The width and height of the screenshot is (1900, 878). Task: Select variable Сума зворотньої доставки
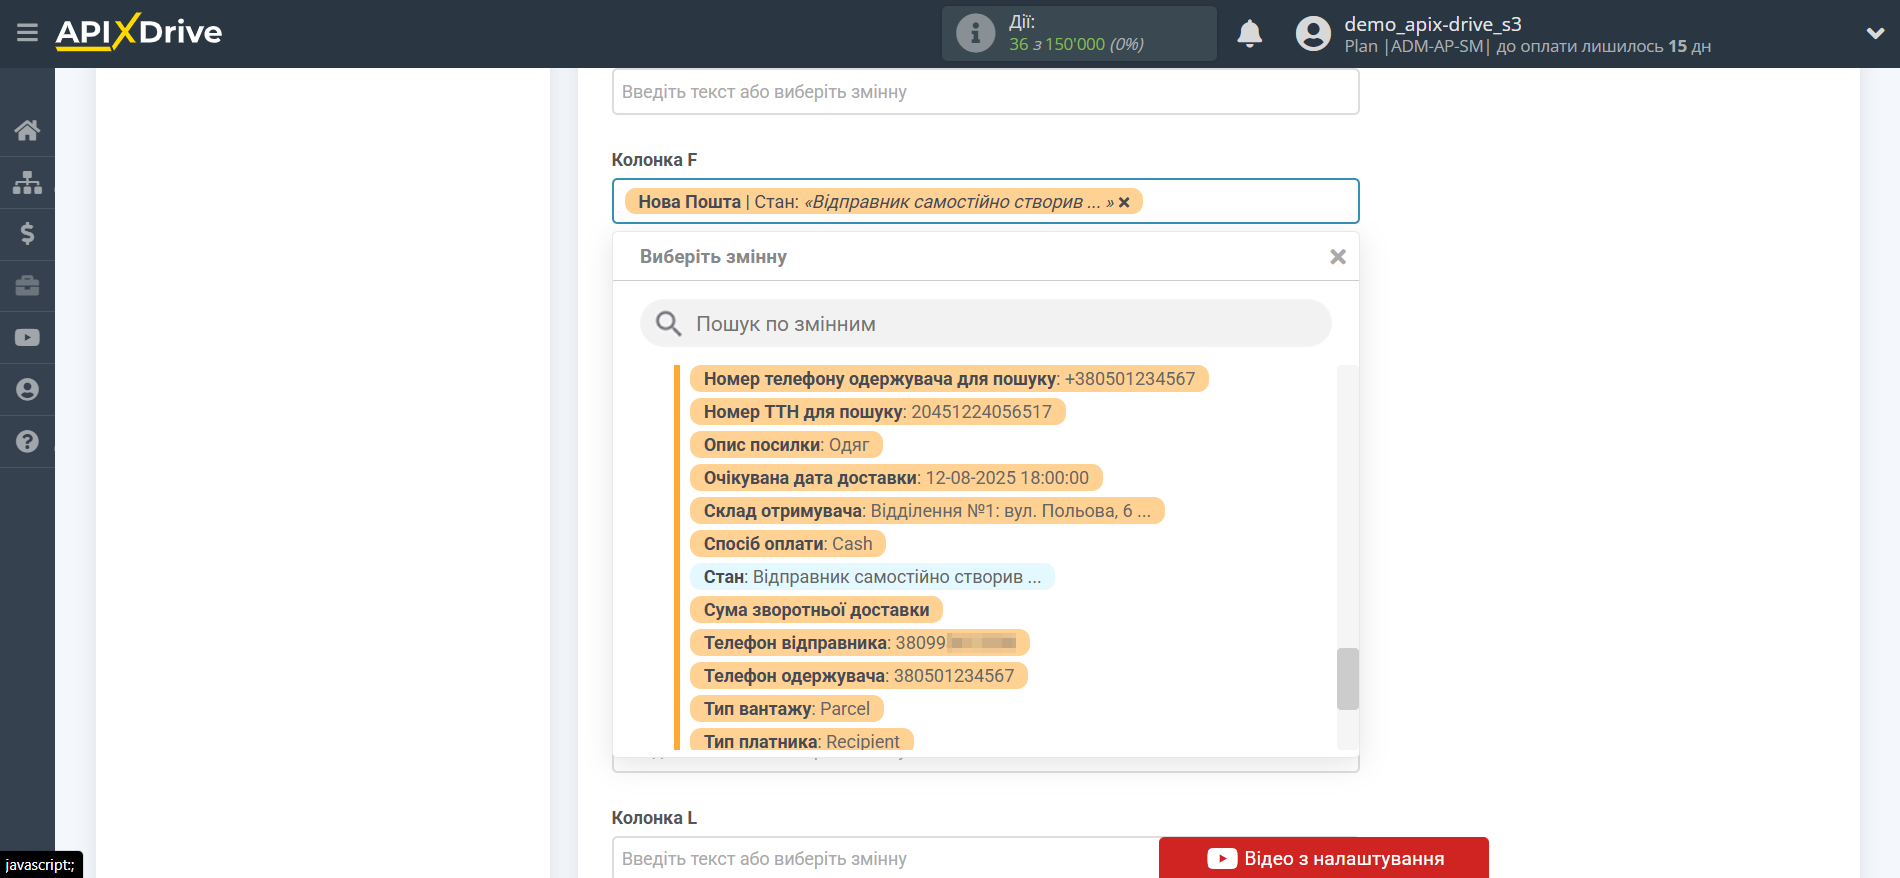point(816,610)
